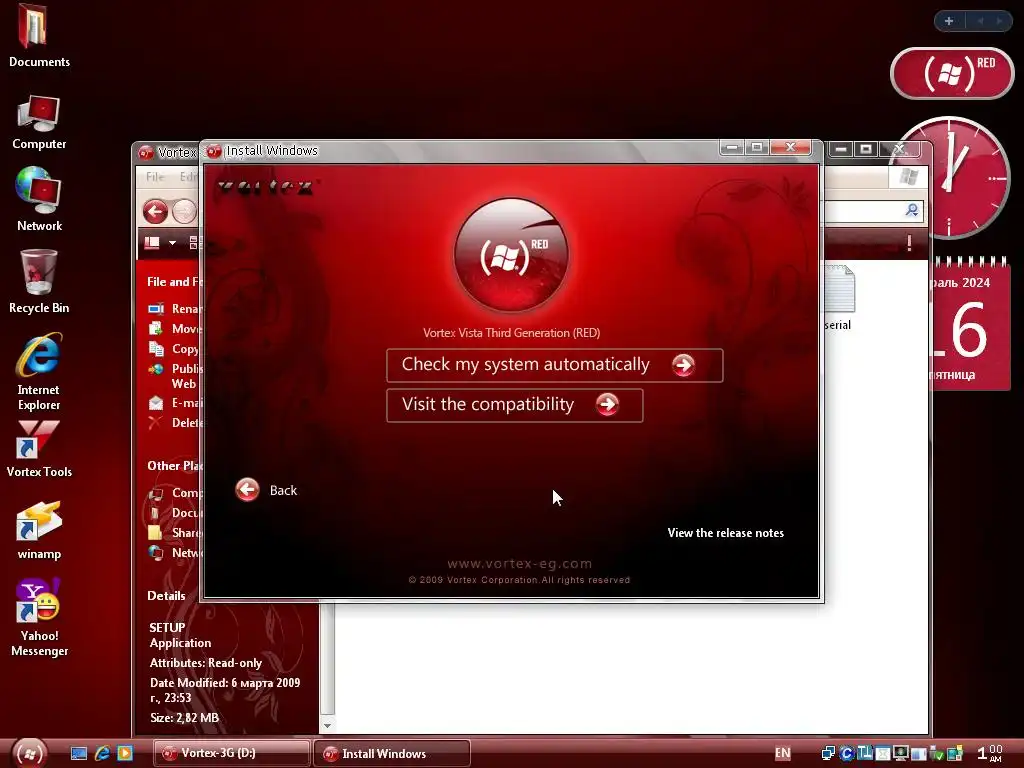Click Show Desktop in quick launch
Image resolution: width=1024 pixels, height=768 pixels.
point(79,754)
